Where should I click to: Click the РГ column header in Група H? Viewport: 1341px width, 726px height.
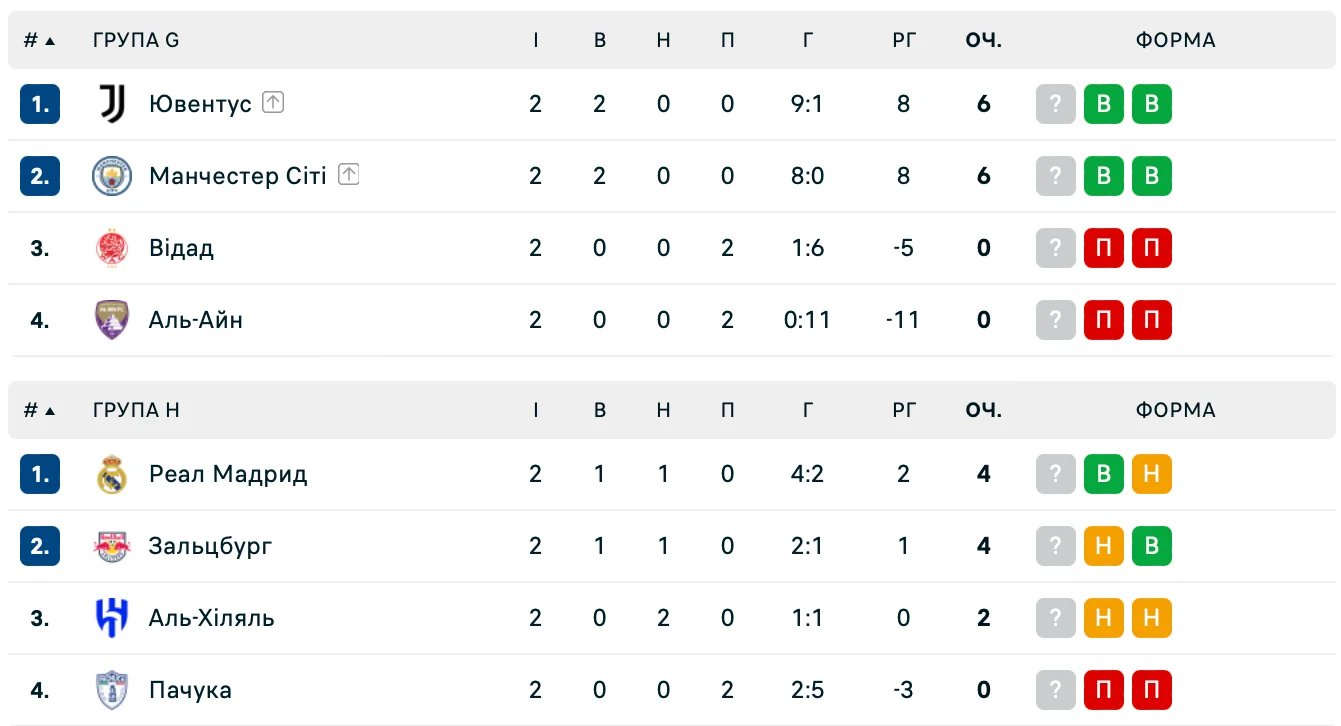coord(903,410)
